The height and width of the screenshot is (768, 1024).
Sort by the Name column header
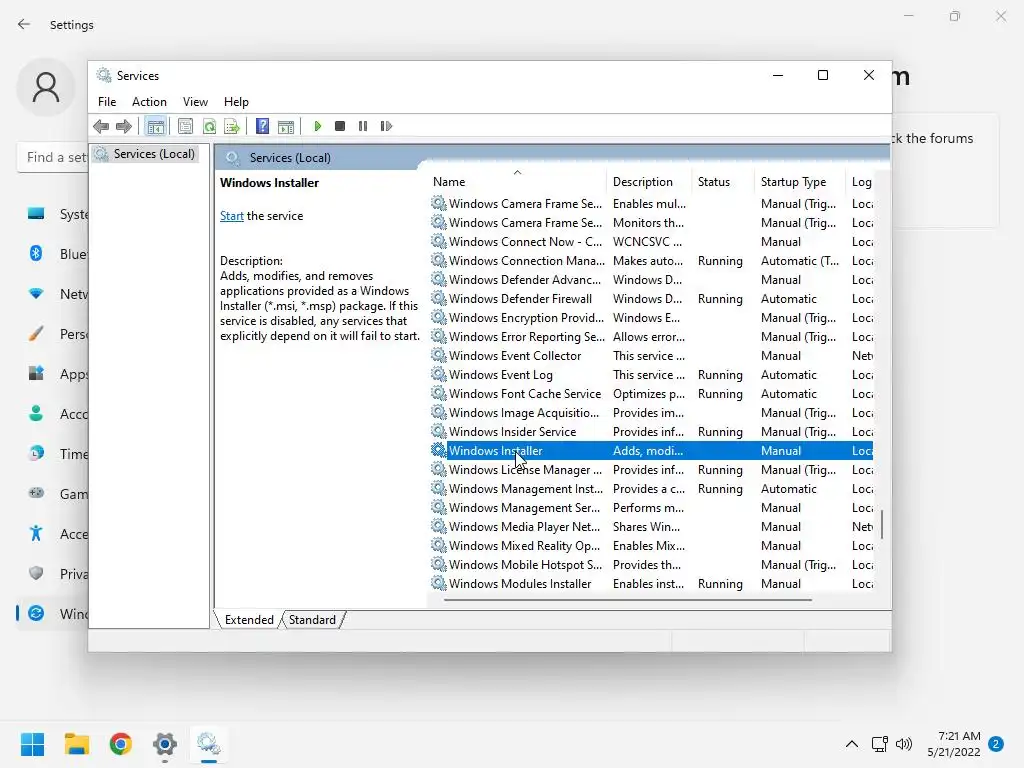pyautogui.click(x=517, y=182)
